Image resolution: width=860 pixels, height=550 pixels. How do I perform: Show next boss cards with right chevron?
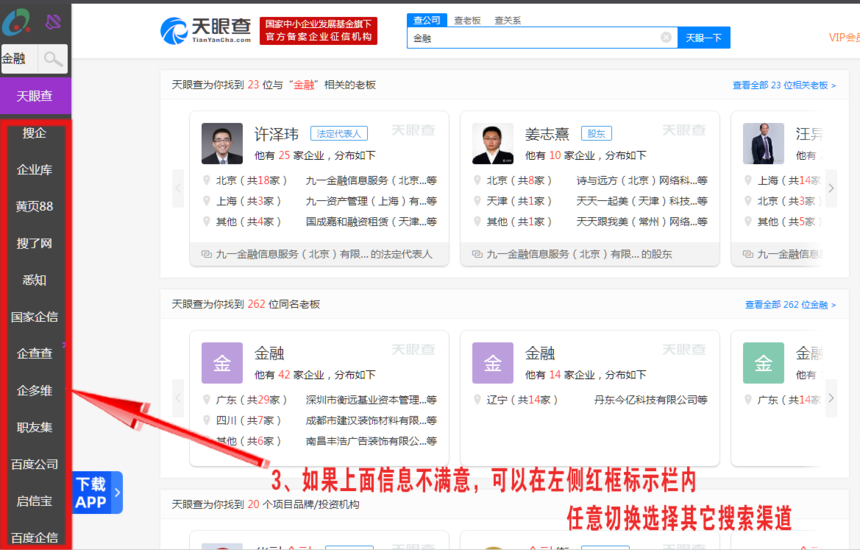pos(831,188)
